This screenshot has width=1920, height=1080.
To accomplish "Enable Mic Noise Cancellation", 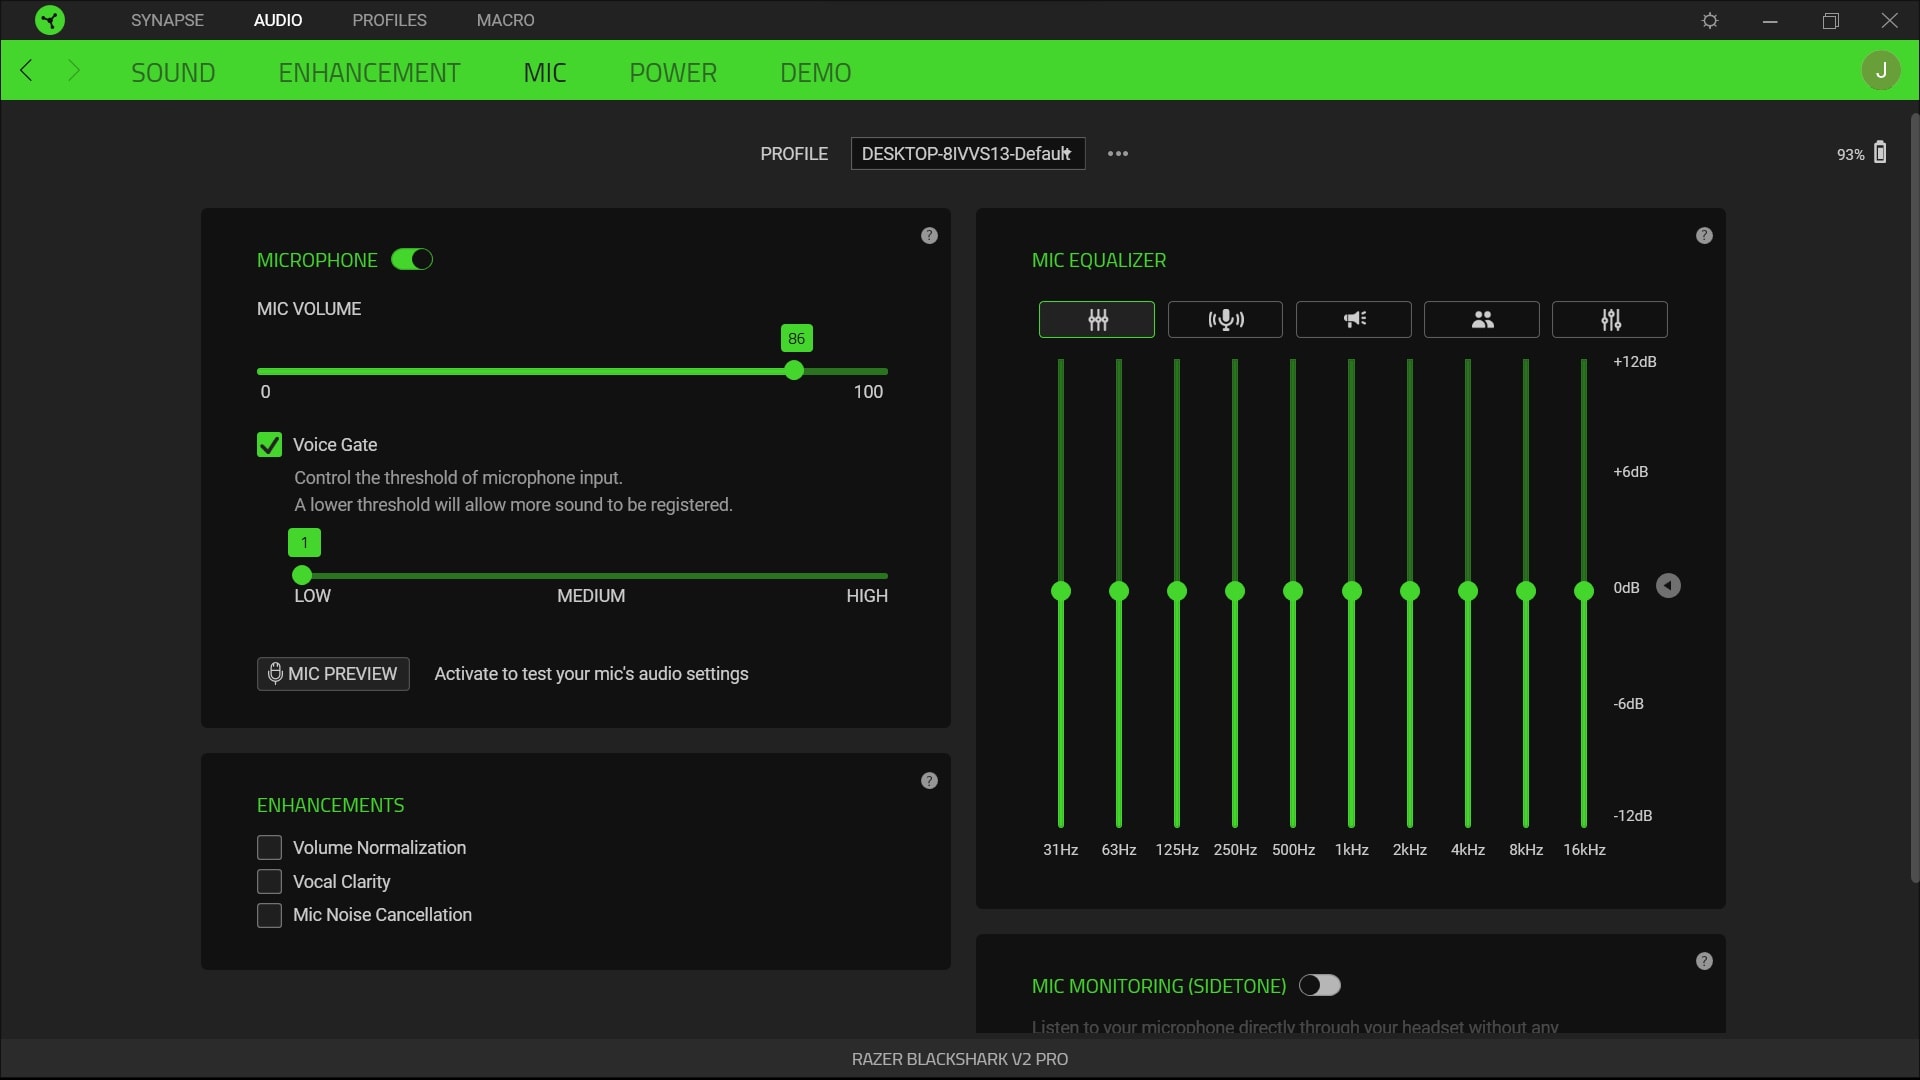I will point(269,915).
